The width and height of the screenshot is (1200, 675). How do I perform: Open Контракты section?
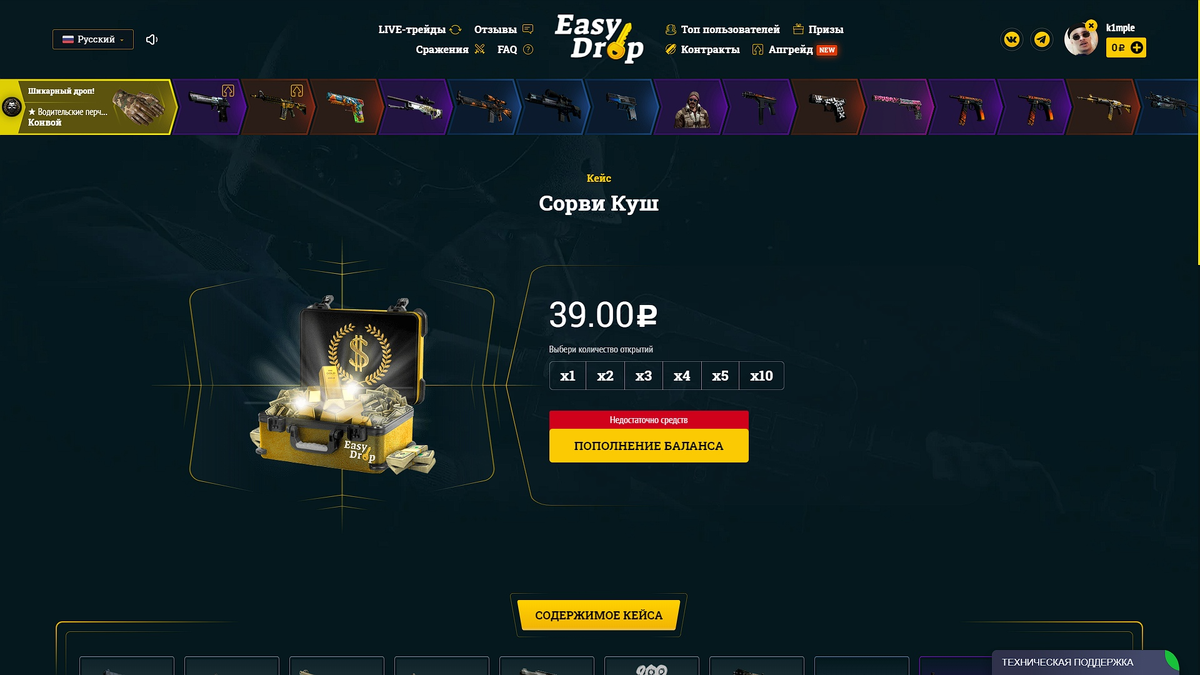702,49
